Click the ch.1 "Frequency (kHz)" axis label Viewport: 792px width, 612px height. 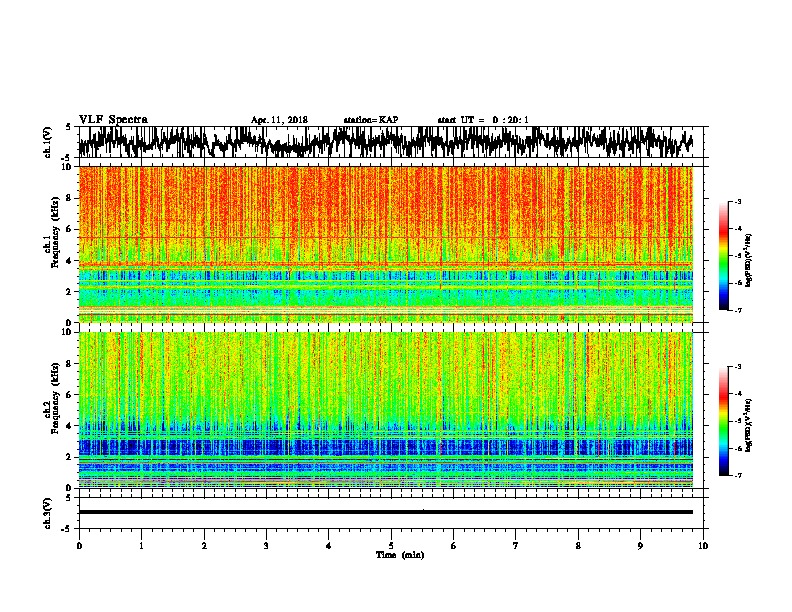pos(55,233)
